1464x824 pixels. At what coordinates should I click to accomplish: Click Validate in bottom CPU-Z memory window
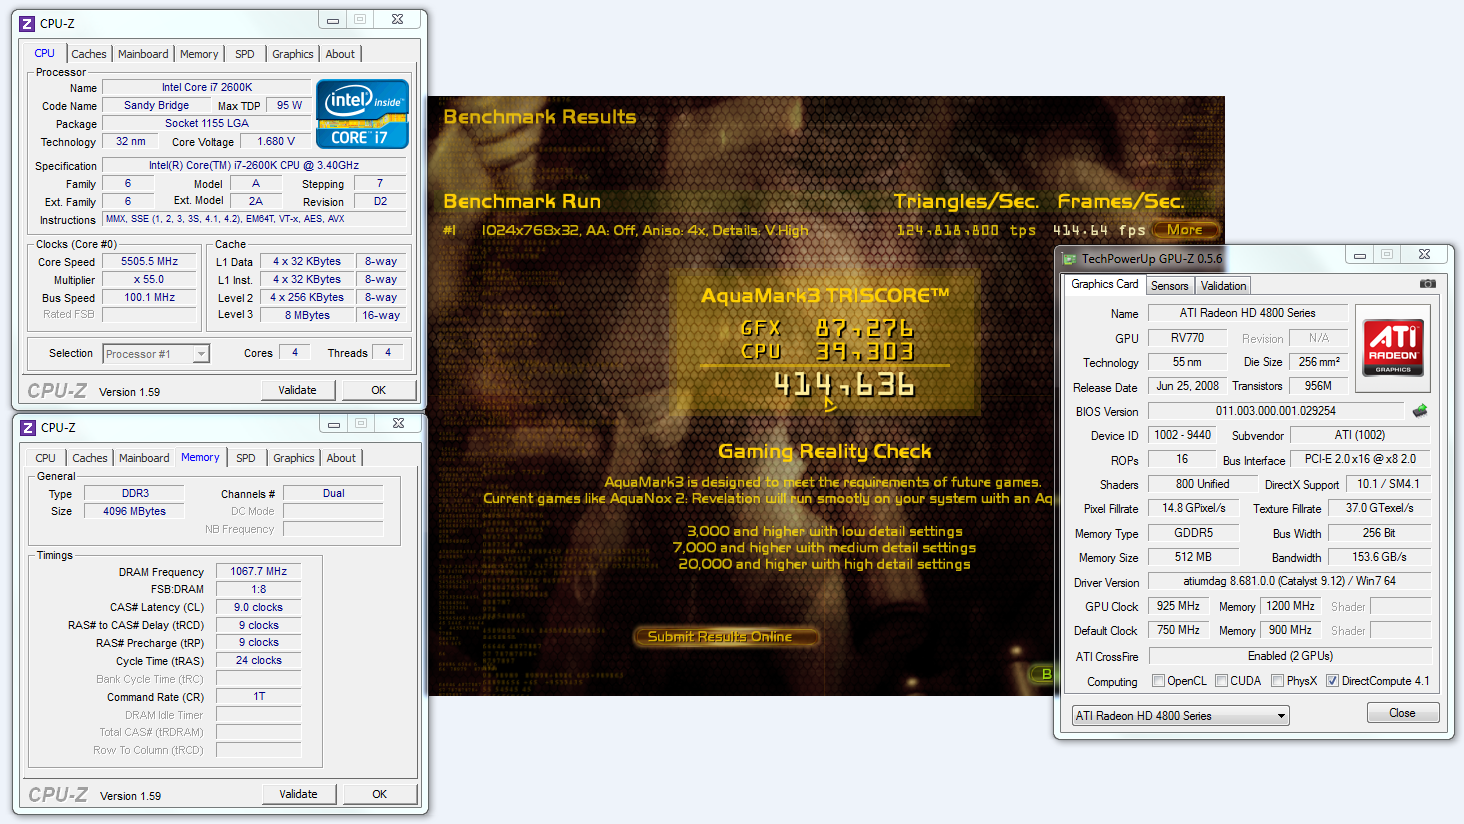click(298, 794)
